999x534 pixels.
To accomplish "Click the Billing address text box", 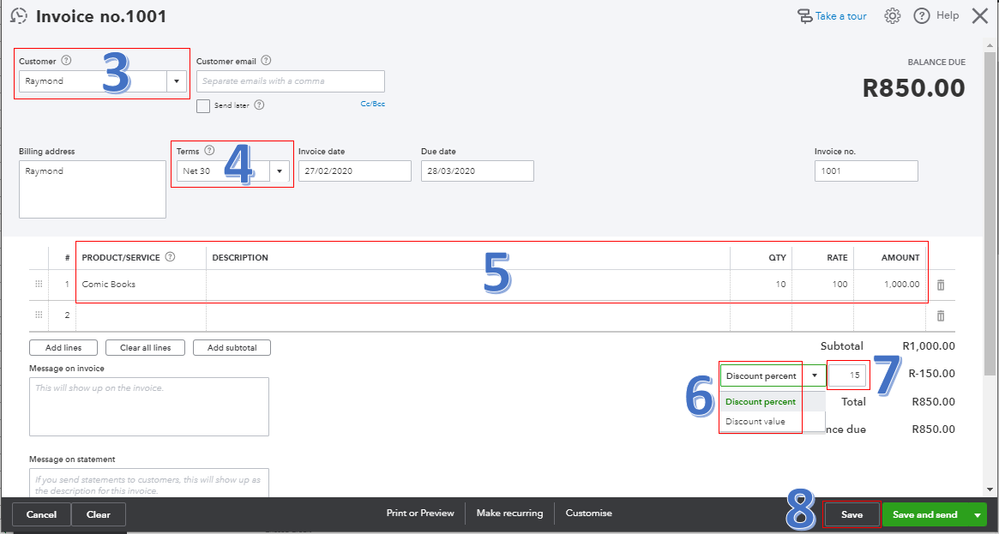I will (92, 189).
